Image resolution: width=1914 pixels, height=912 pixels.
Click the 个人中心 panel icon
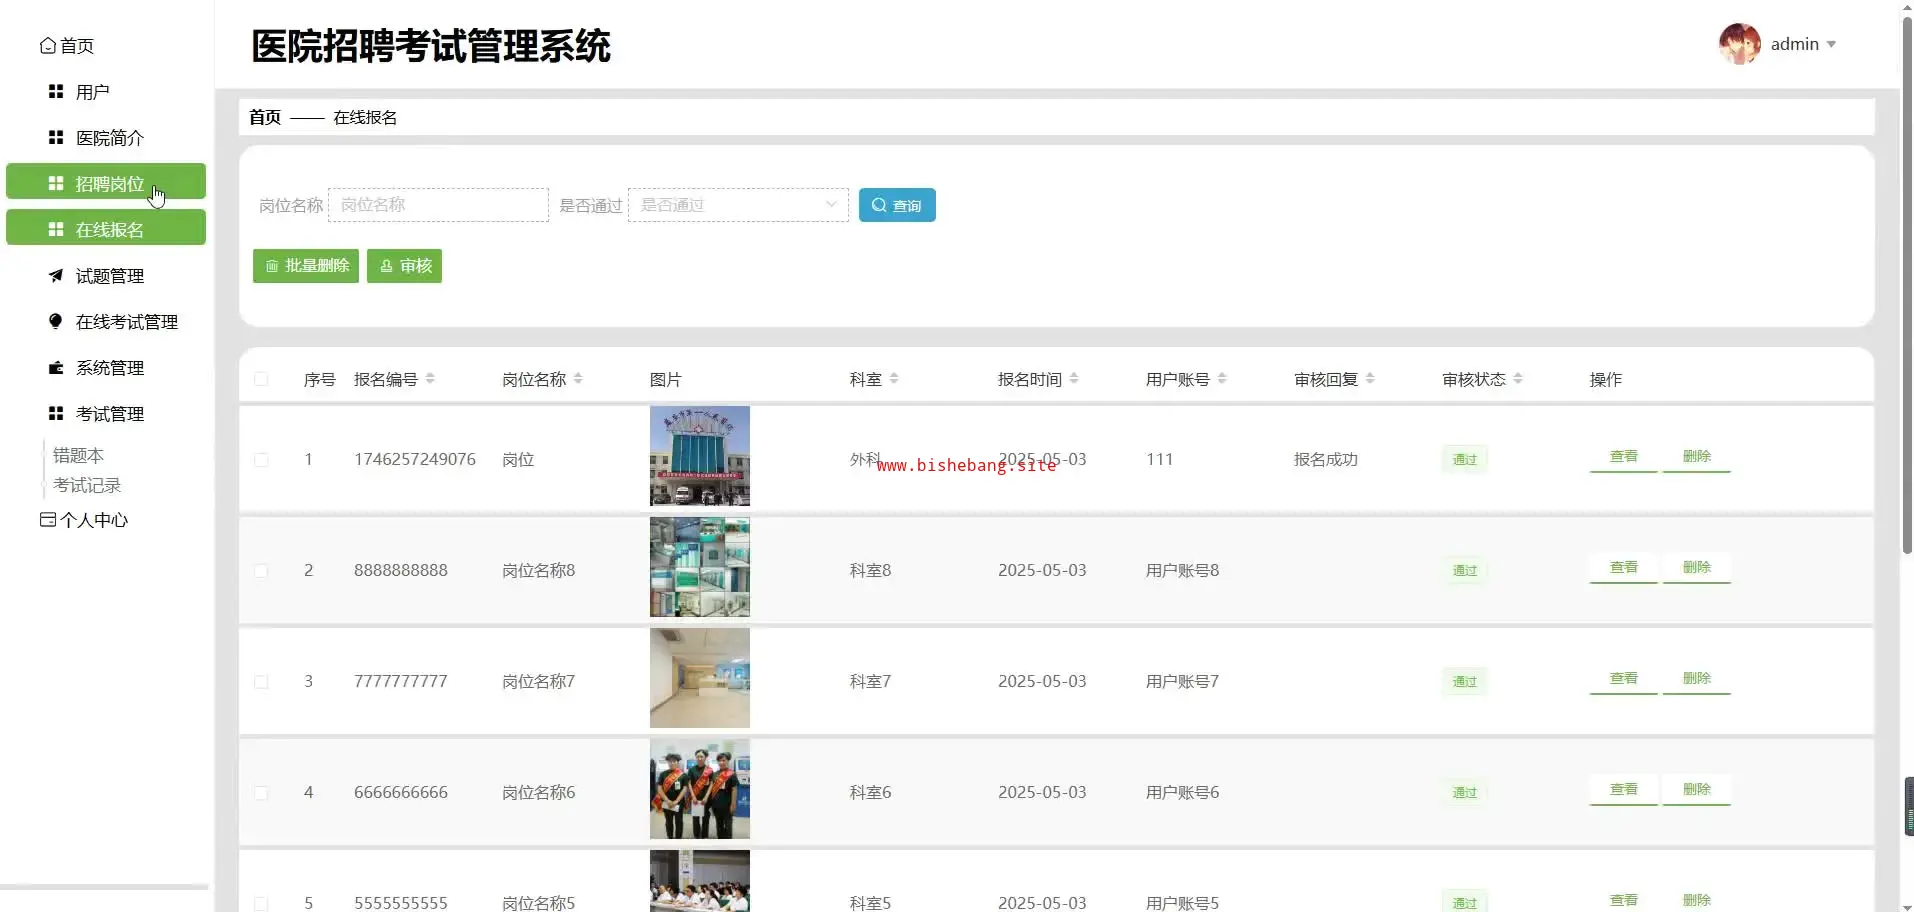tap(47, 520)
